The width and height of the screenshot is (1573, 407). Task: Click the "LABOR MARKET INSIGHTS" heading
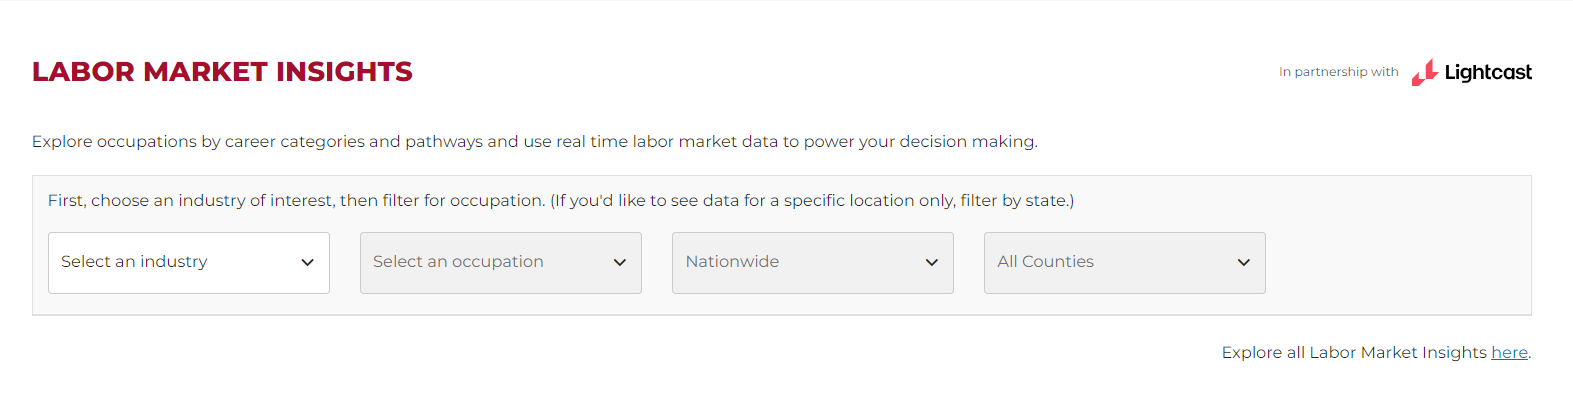tap(222, 72)
